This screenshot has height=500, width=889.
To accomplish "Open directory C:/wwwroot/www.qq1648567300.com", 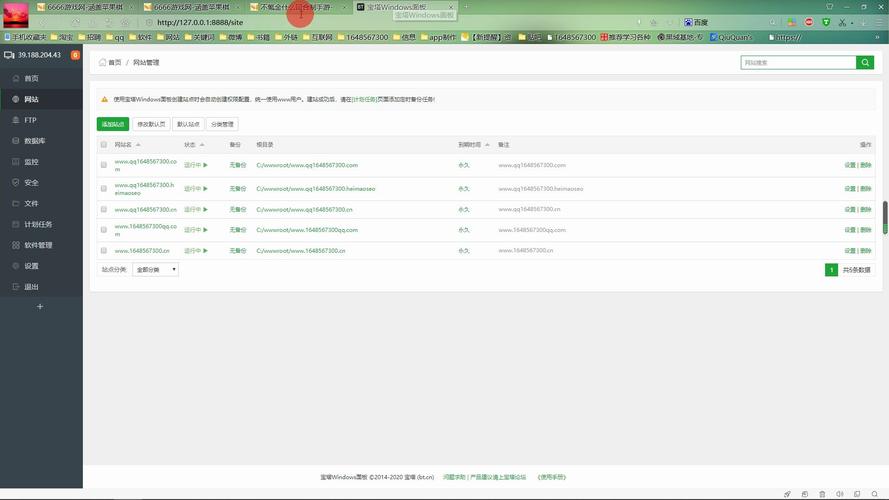I will point(307,165).
